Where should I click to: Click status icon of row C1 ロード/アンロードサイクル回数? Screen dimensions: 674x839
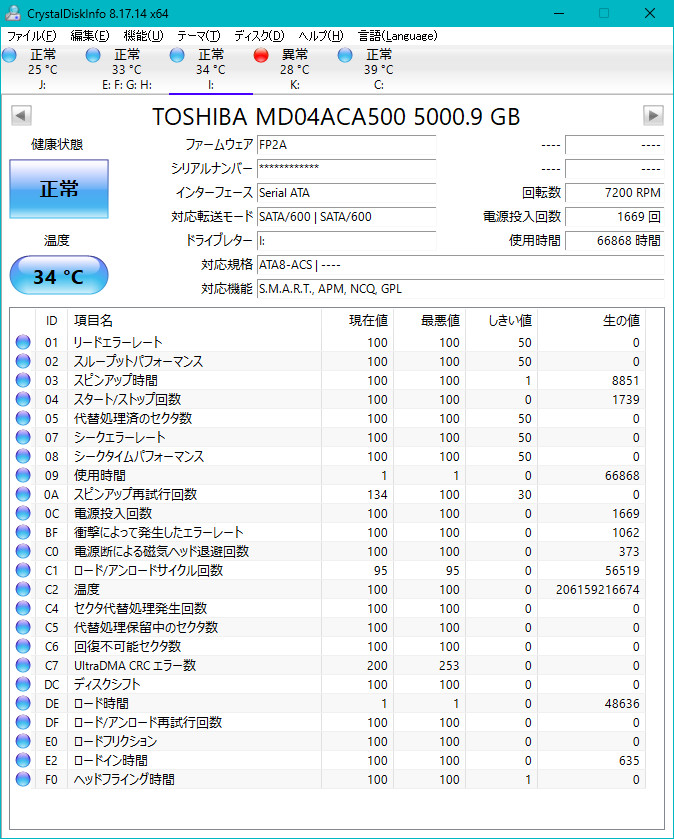[x=23, y=570]
